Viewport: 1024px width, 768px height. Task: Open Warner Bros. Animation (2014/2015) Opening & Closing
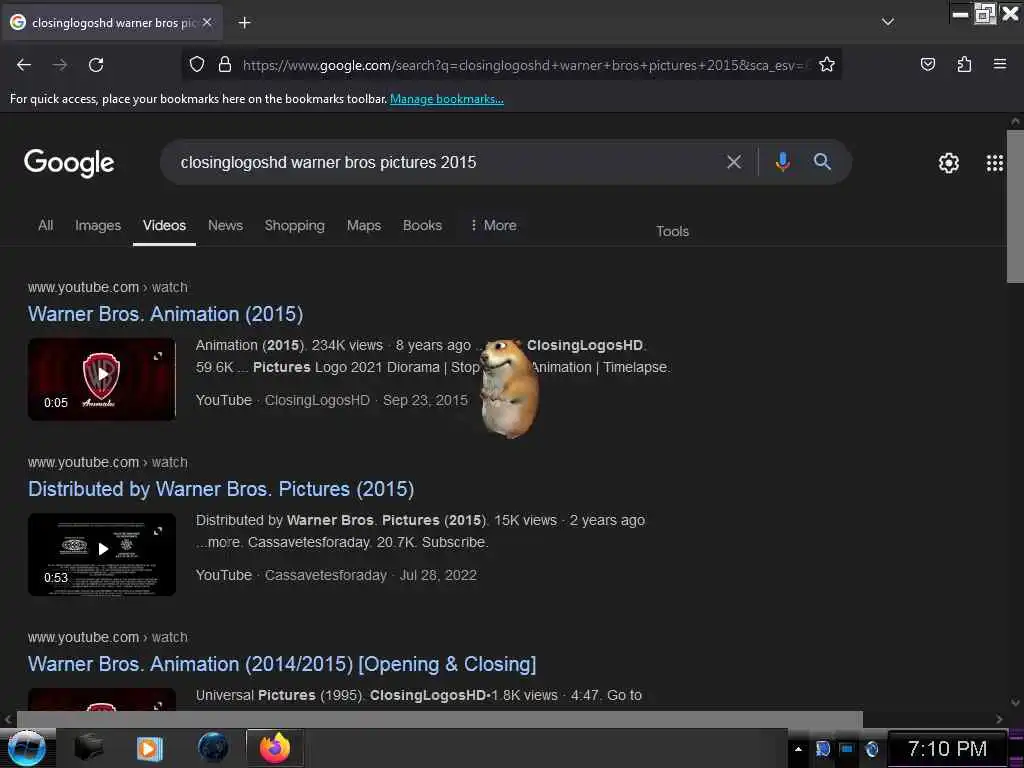[x=282, y=664]
